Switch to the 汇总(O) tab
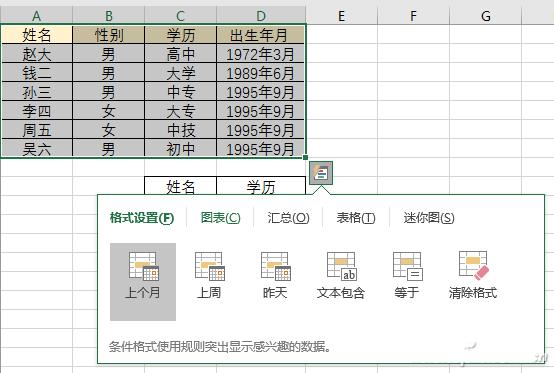The height and width of the screenshot is (373, 554). 288,218
